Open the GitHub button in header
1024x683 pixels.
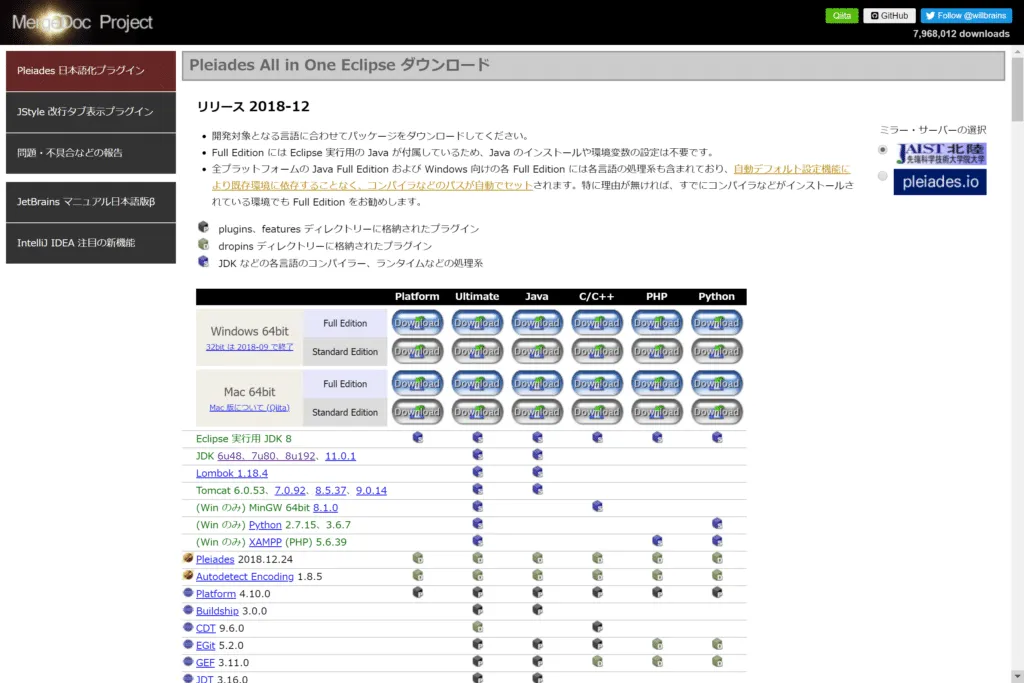tap(889, 16)
